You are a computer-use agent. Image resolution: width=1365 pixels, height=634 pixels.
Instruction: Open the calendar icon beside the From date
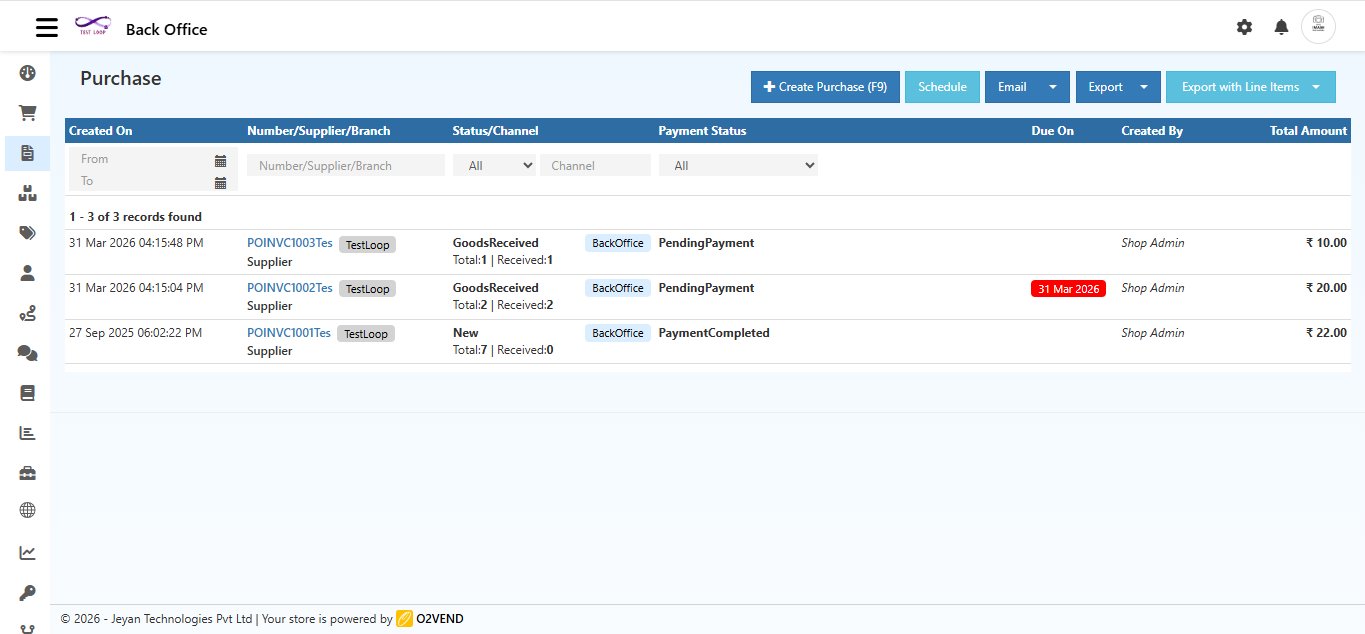(221, 159)
